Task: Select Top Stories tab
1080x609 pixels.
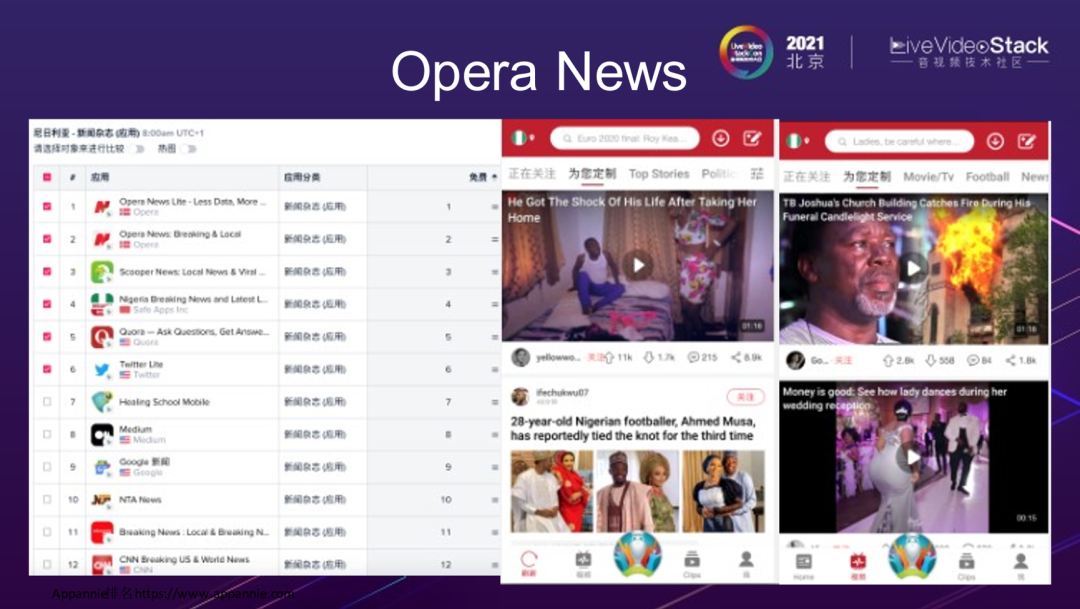Action: click(x=658, y=174)
